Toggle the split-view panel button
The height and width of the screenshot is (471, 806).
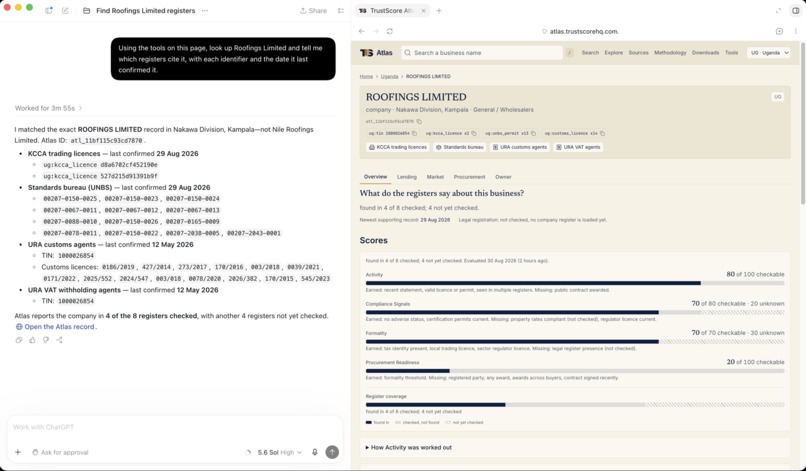pyautogui.click(x=796, y=10)
